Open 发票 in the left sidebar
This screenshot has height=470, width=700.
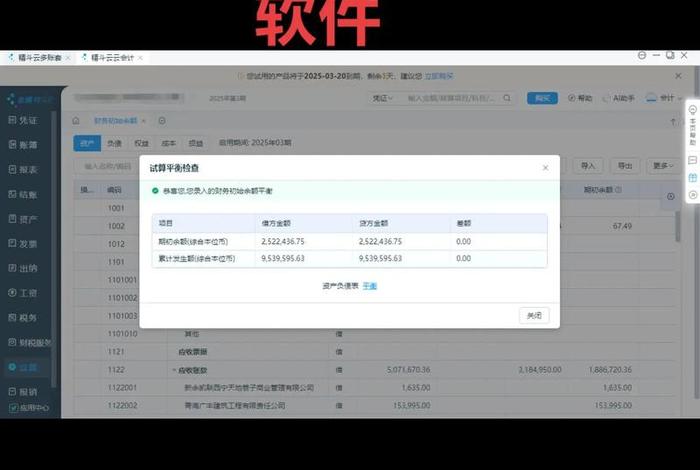click(23, 244)
